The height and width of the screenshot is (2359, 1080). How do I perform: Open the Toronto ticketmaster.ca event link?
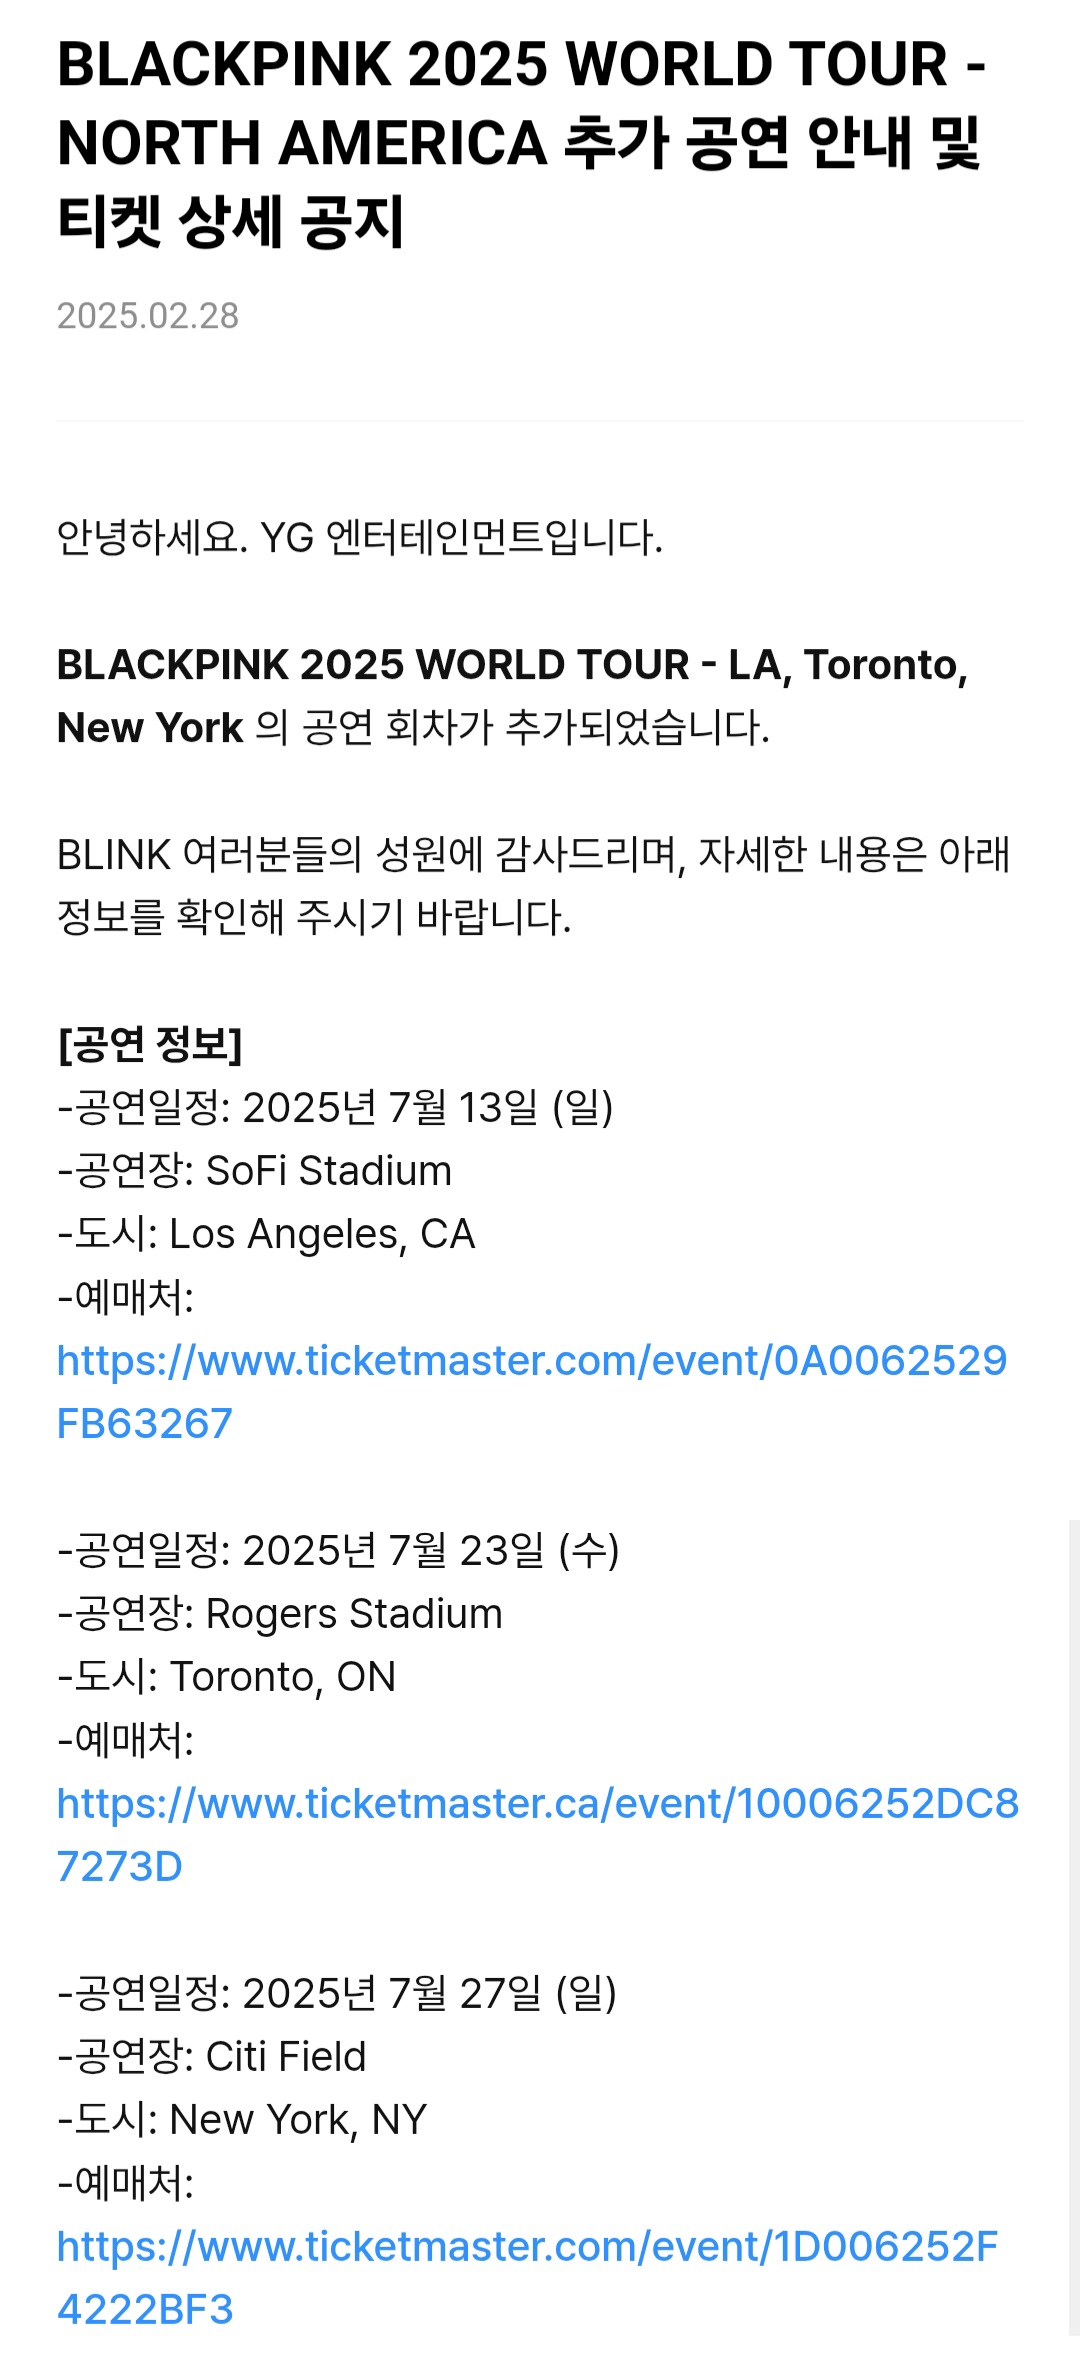538,1834
